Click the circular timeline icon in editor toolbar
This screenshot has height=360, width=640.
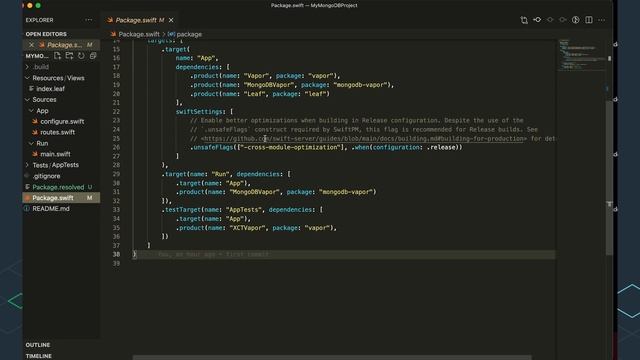(576, 20)
